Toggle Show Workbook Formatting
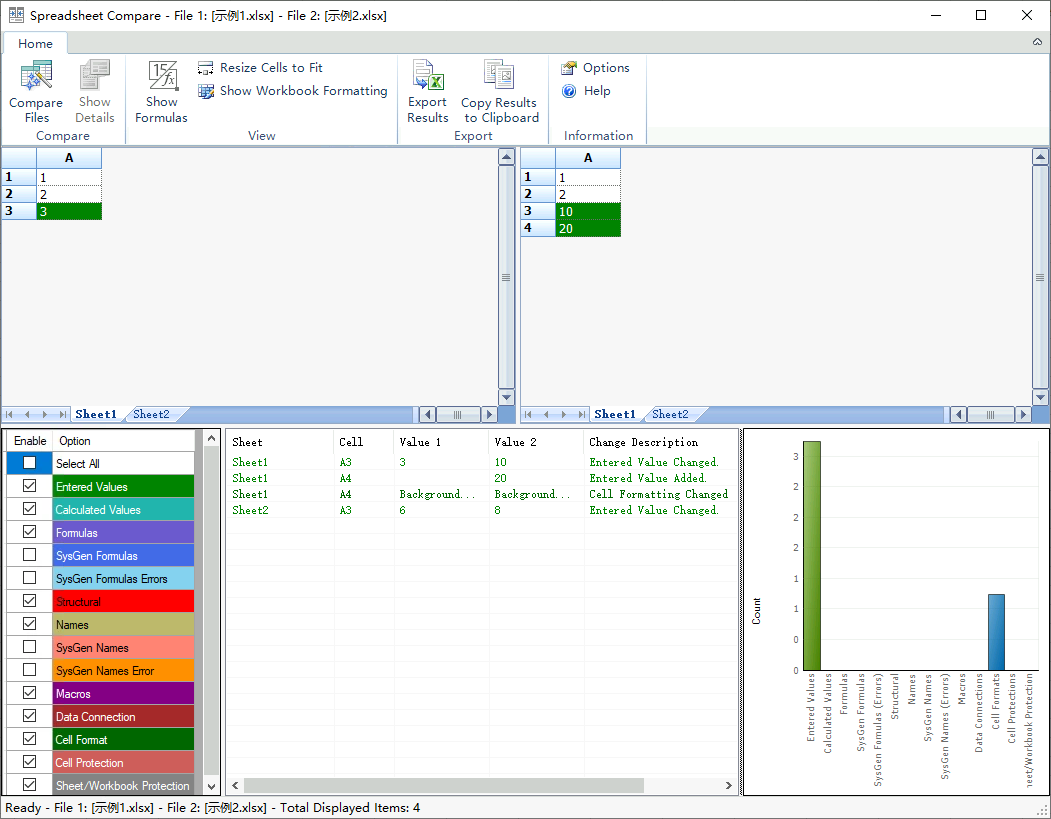This screenshot has width=1051, height=819. (292, 91)
